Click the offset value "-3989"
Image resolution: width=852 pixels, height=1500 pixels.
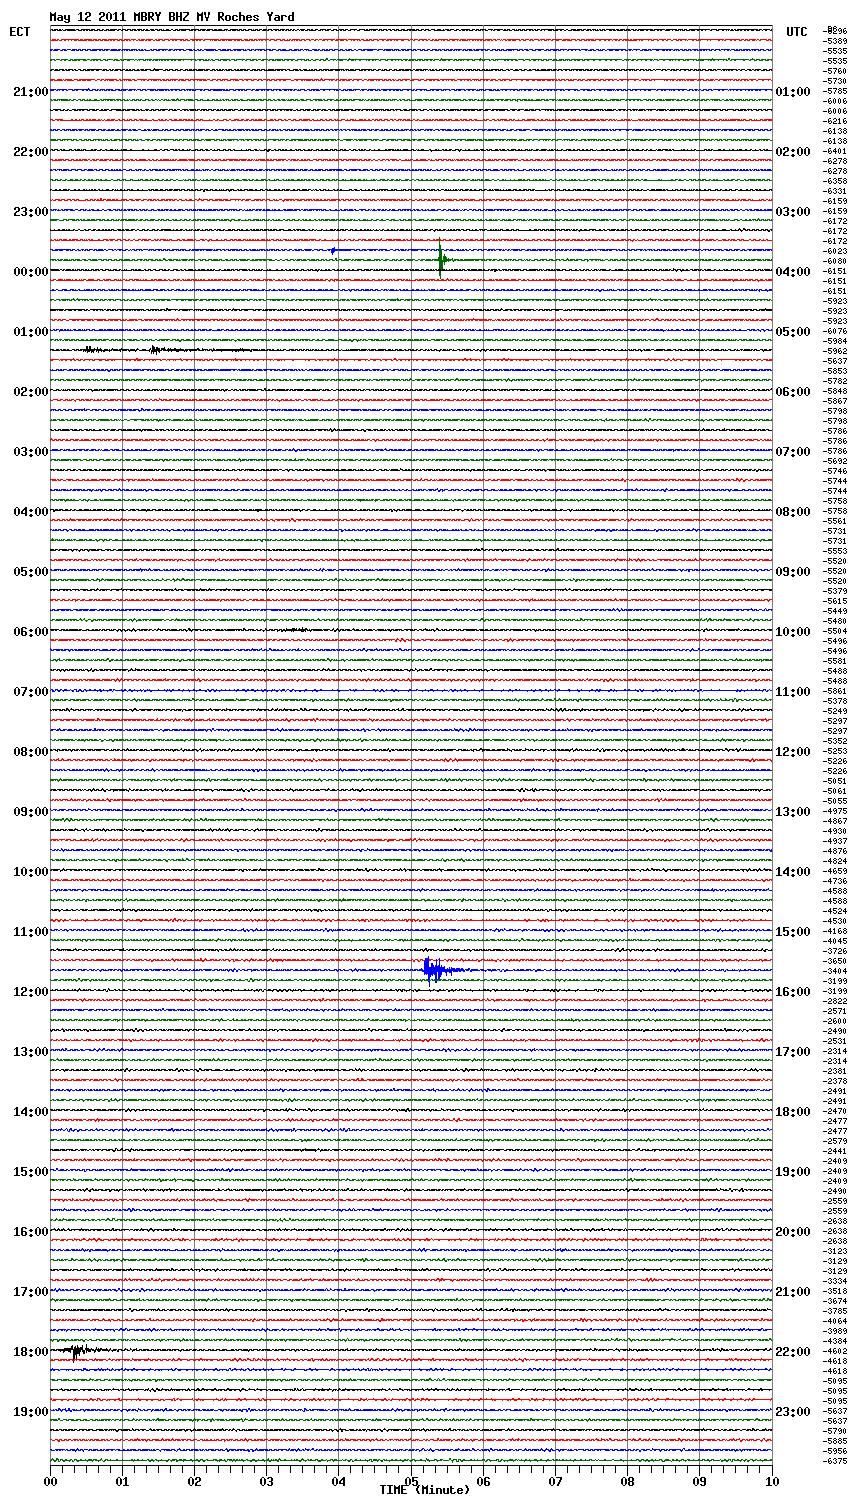tap(835, 1331)
